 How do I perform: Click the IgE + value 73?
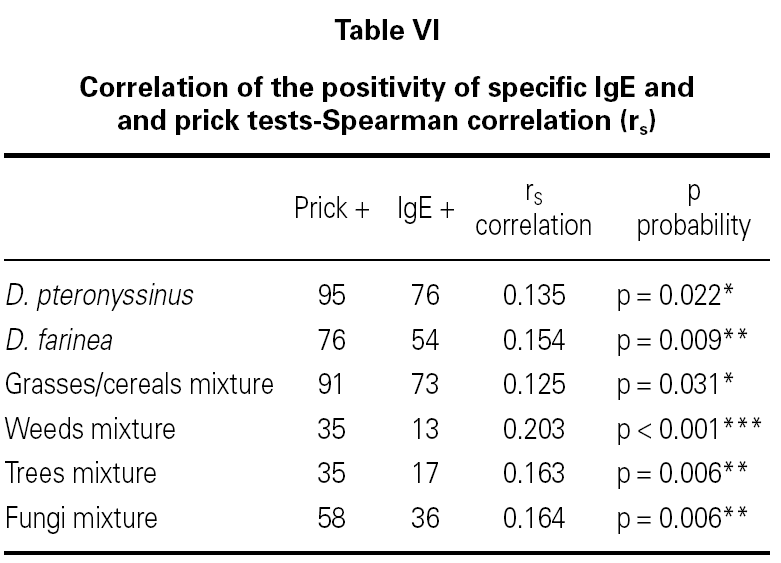(x=425, y=385)
